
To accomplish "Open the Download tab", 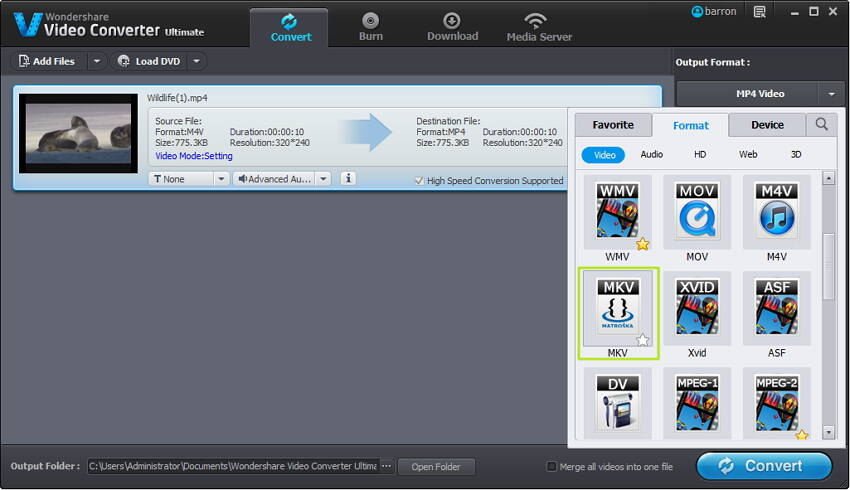I will point(452,28).
